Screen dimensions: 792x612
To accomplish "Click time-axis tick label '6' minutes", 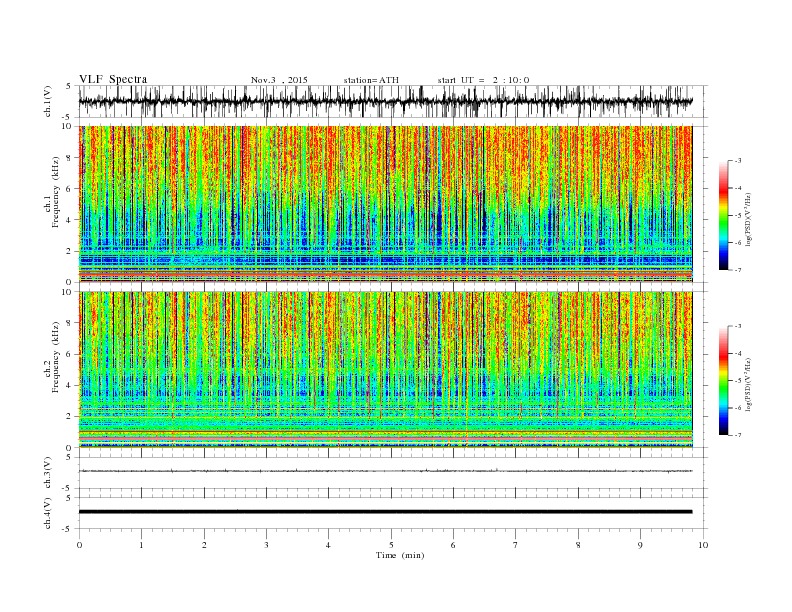I will tap(454, 545).
